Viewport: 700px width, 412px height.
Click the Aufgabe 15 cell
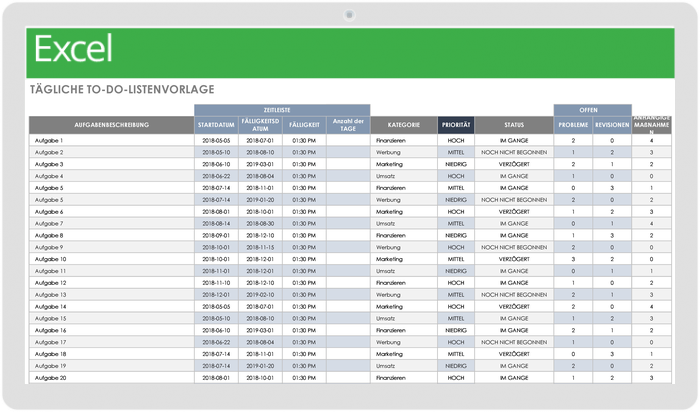click(112, 318)
